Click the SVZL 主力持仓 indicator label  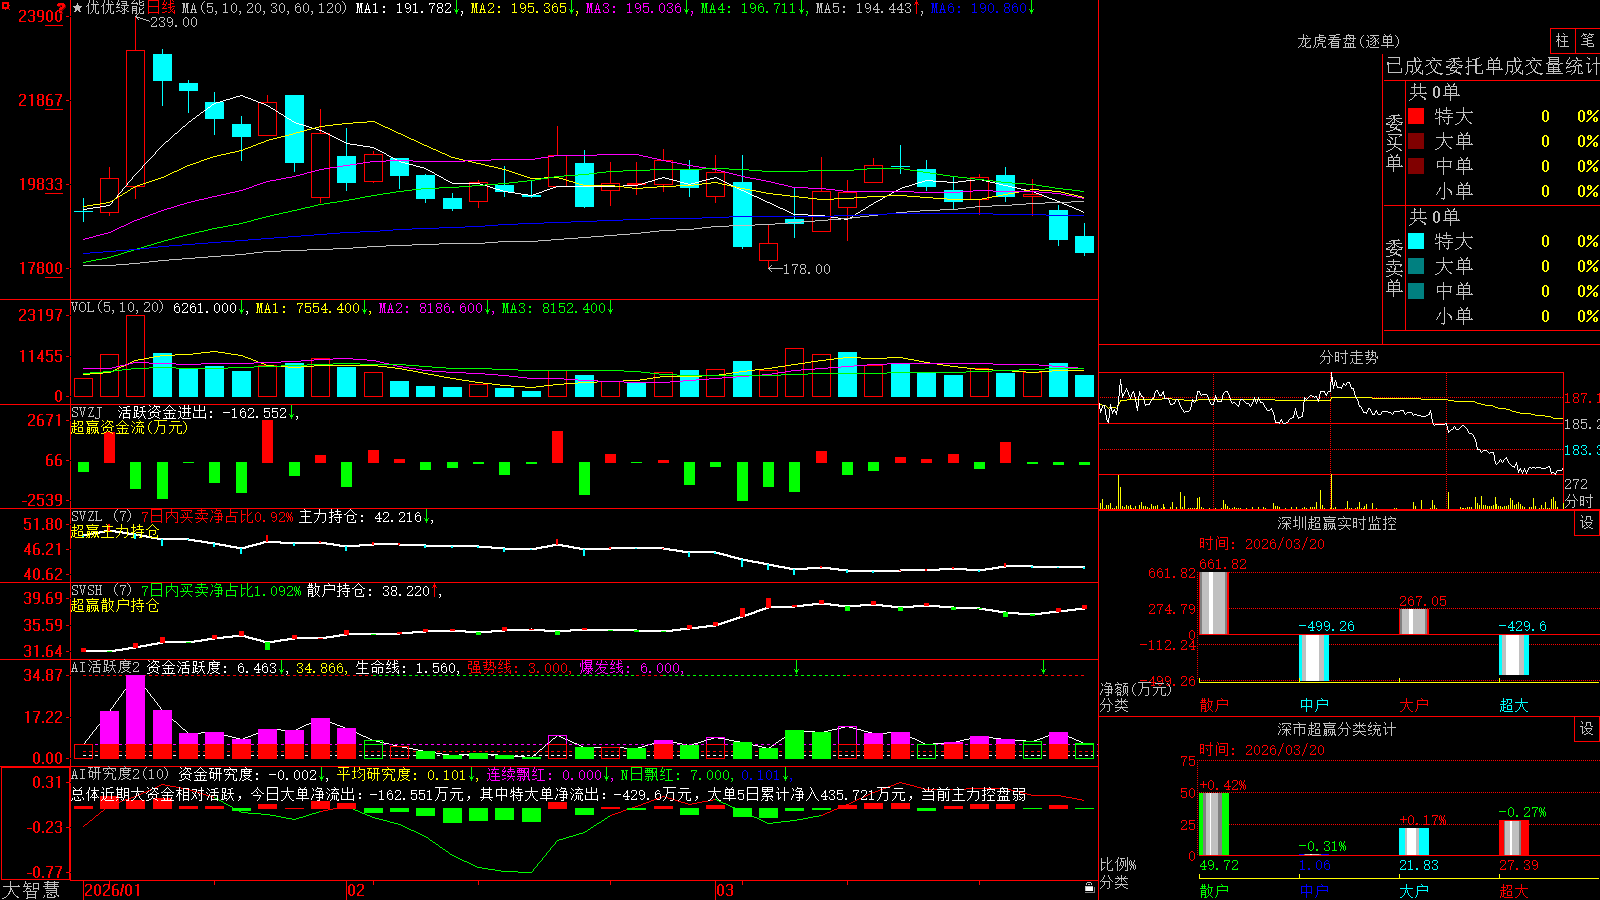click(100, 517)
